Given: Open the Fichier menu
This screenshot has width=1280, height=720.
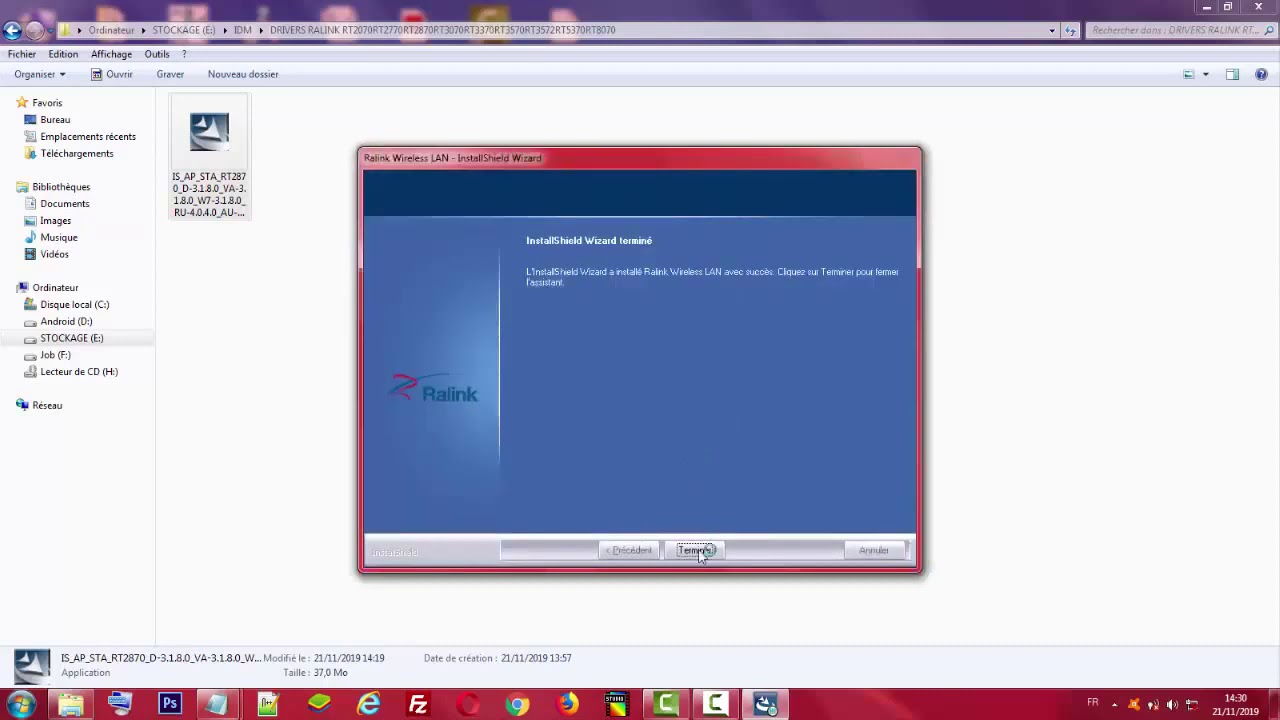Looking at the screenshot, I should (22, 54).
